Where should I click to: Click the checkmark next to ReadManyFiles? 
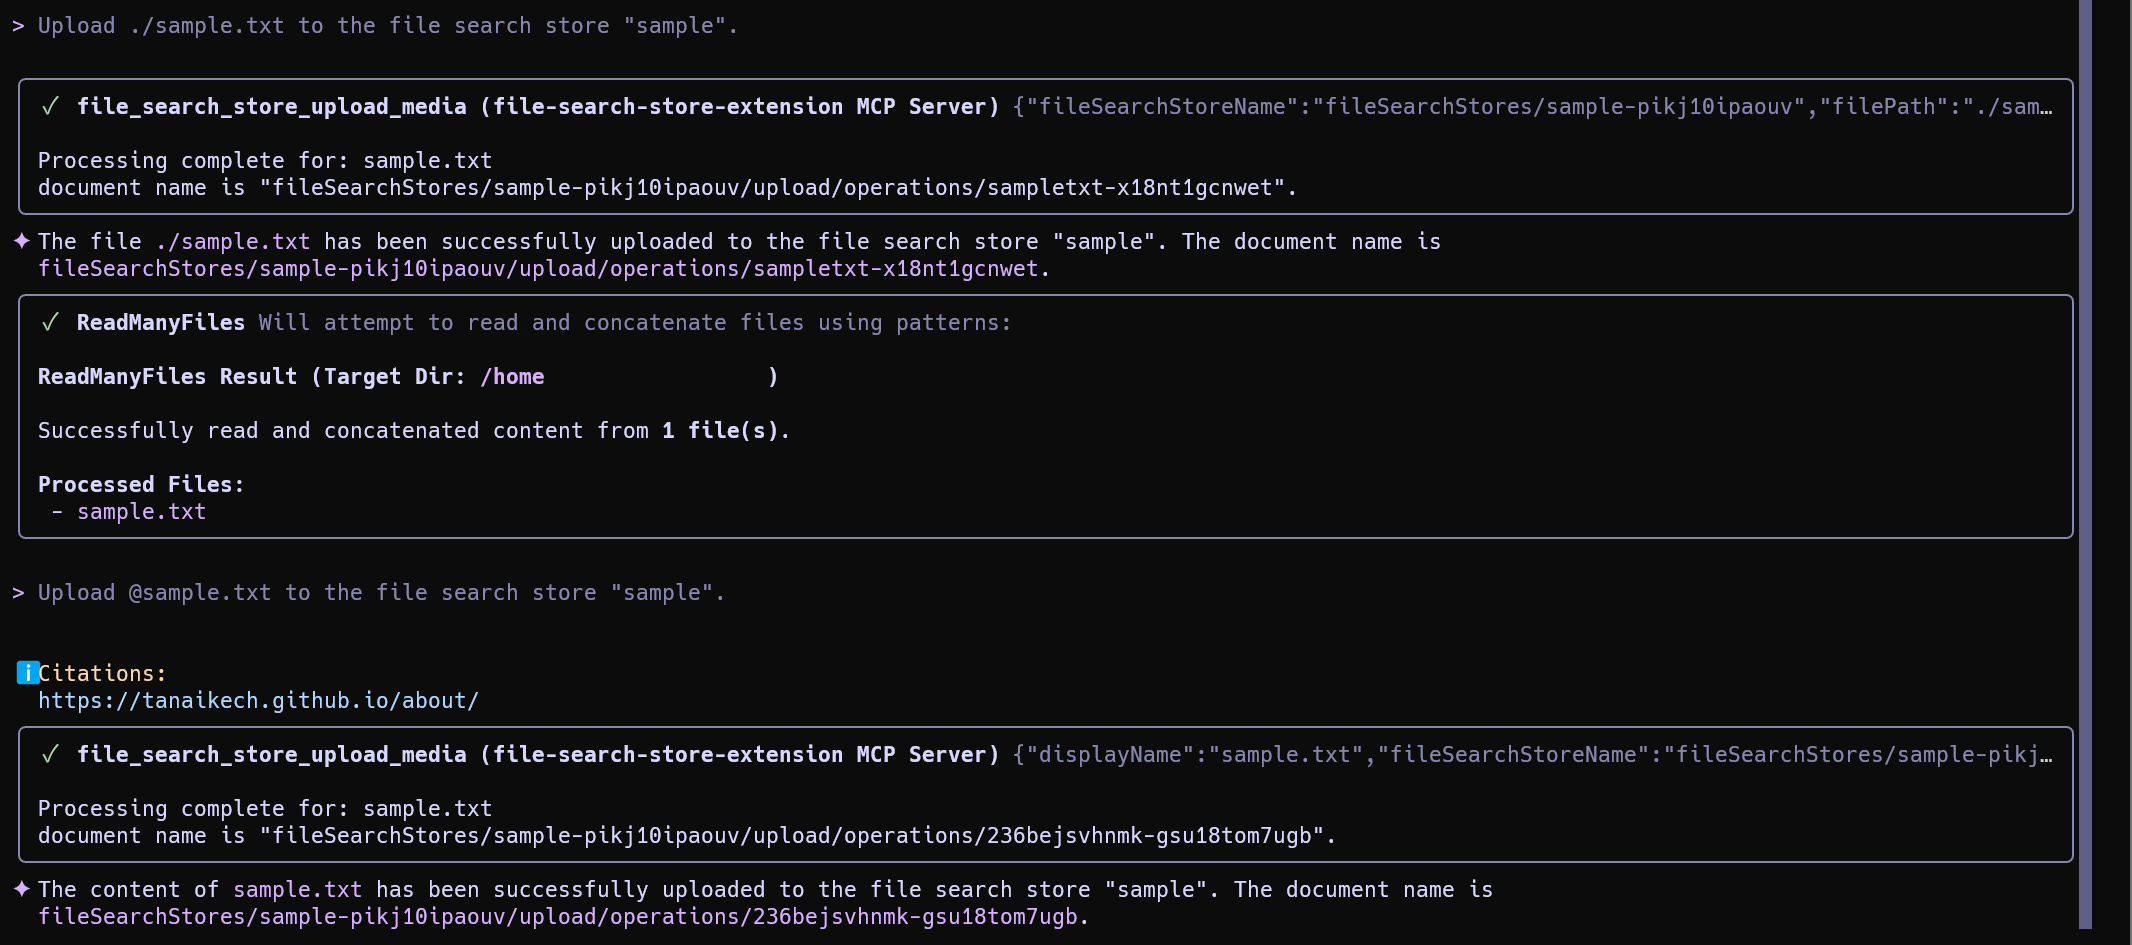[x=50, y=322]
